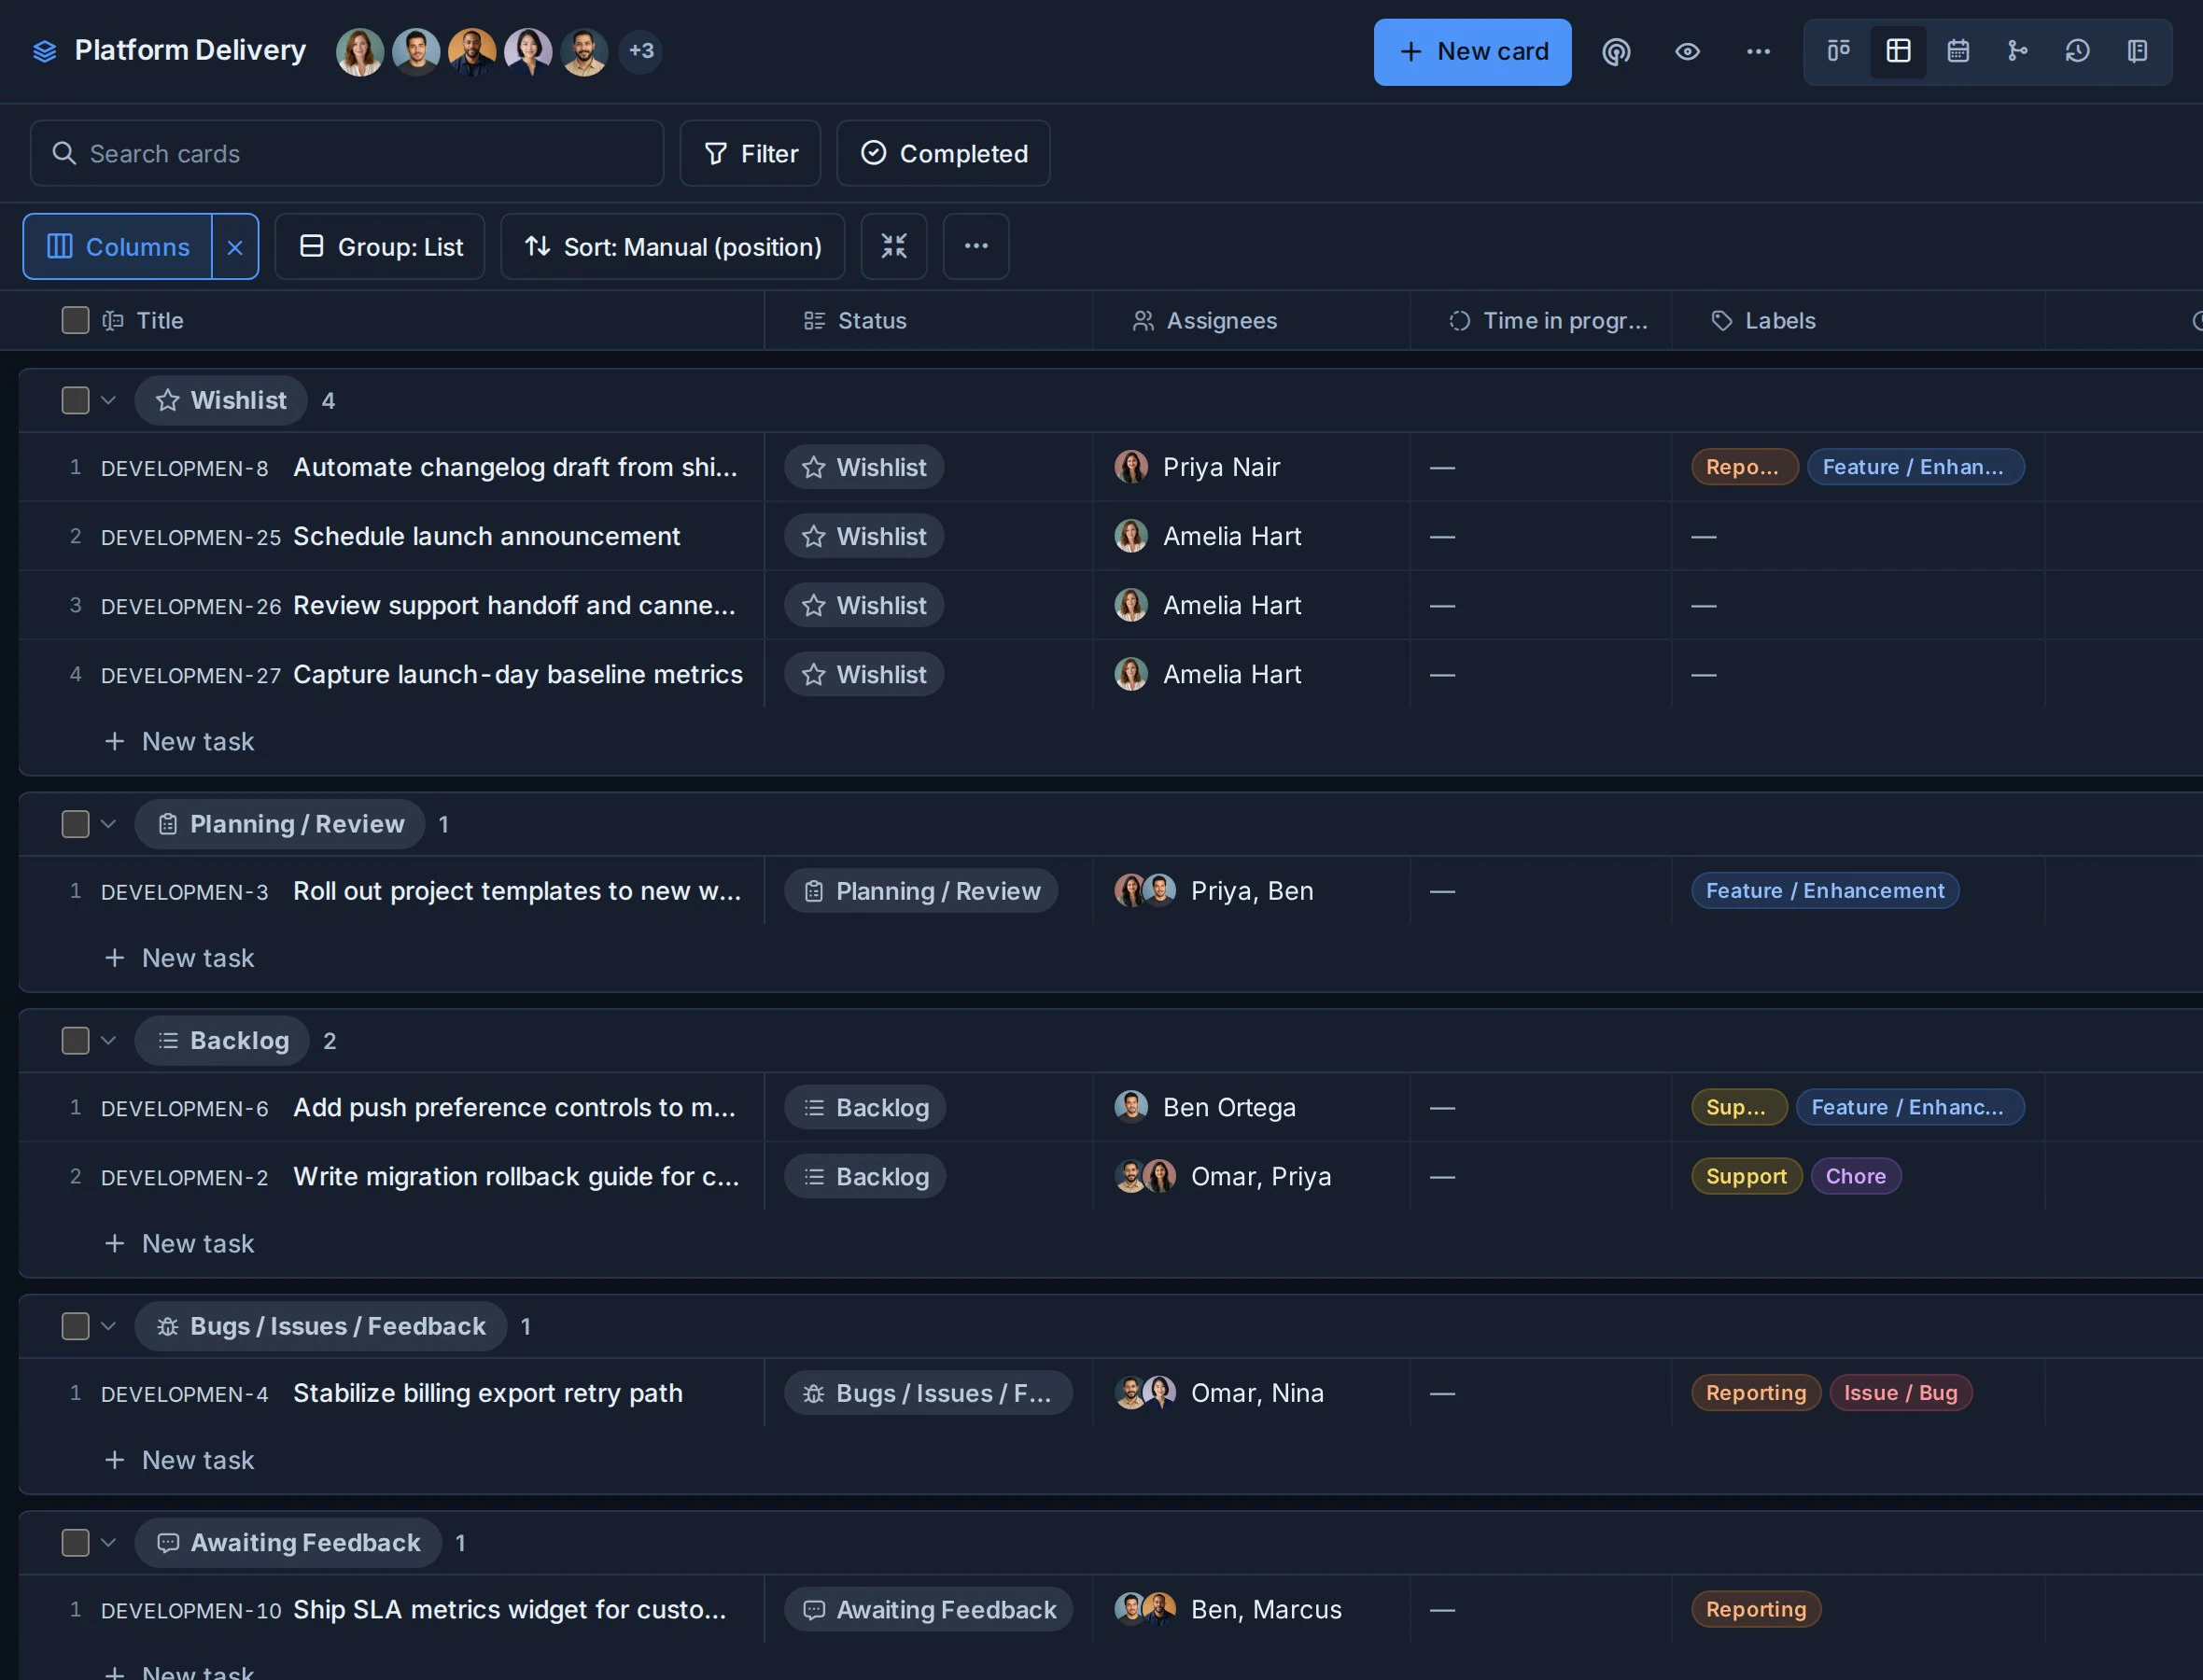The height and width of the screenshot is (1680, 2203).
Task: Open the calendar view icon
Action: click(1957, 51)
